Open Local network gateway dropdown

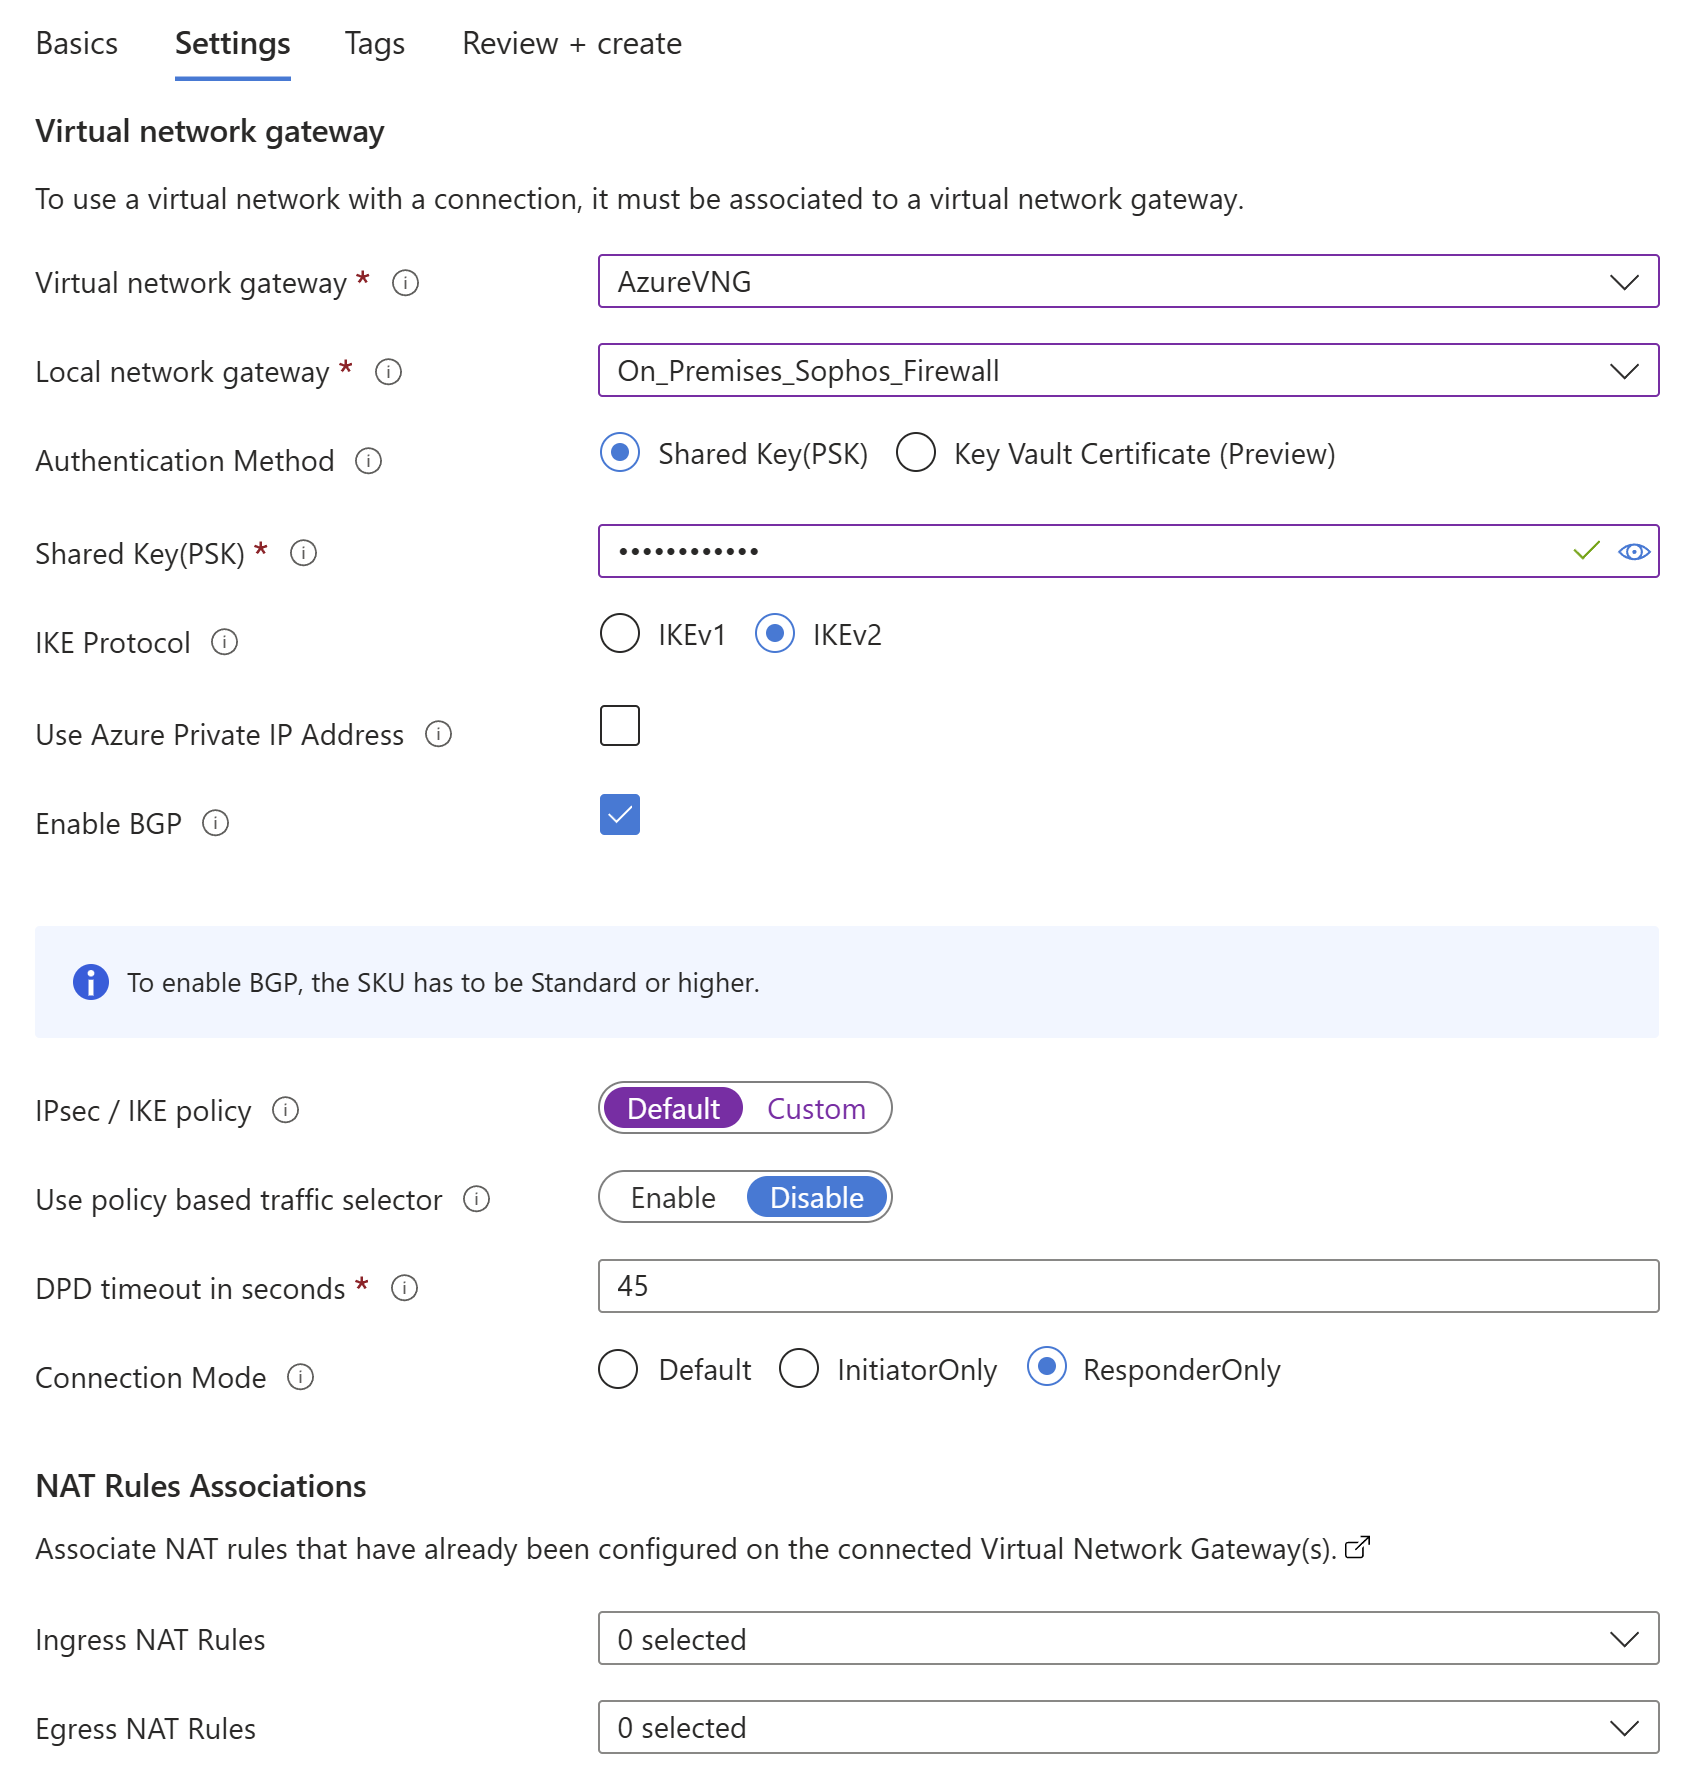click(x=1128, y=371)
